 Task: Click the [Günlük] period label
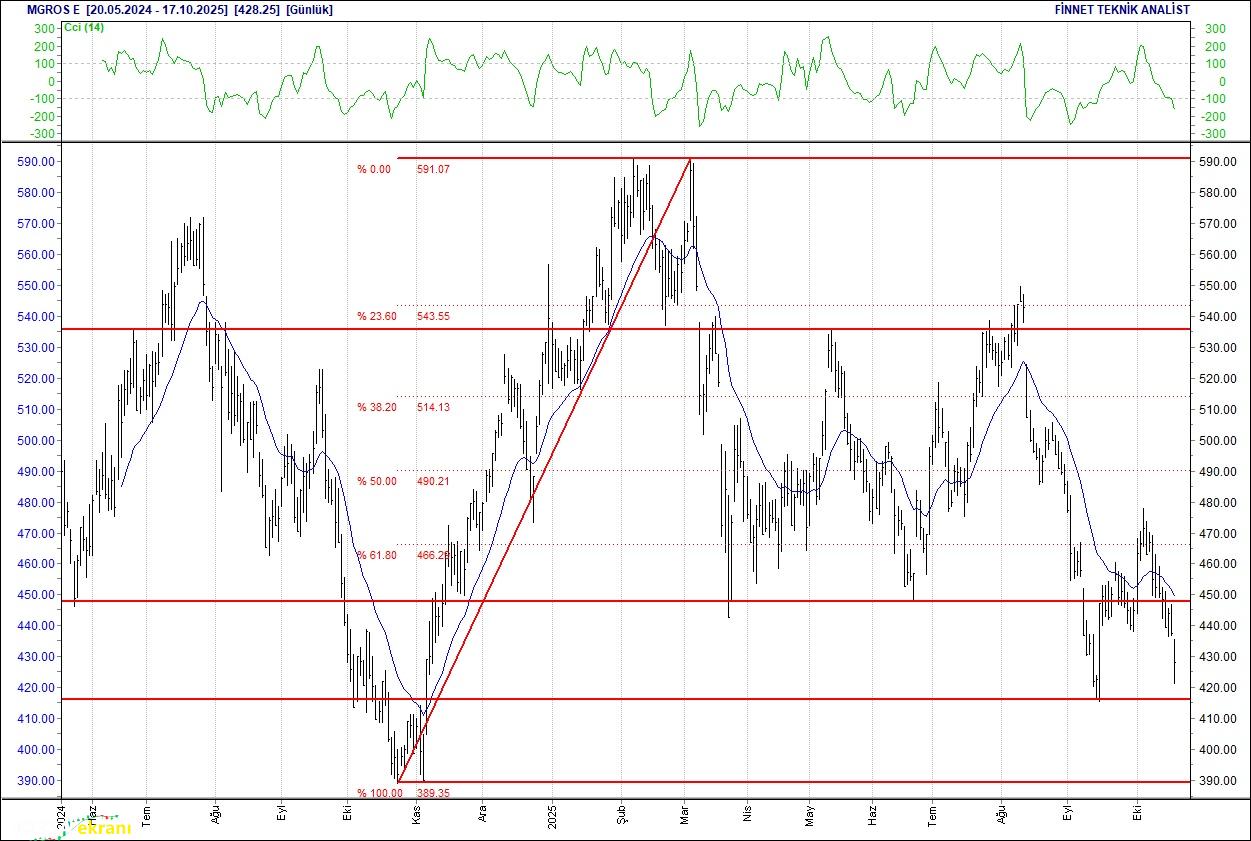click(x=311, y=9)
